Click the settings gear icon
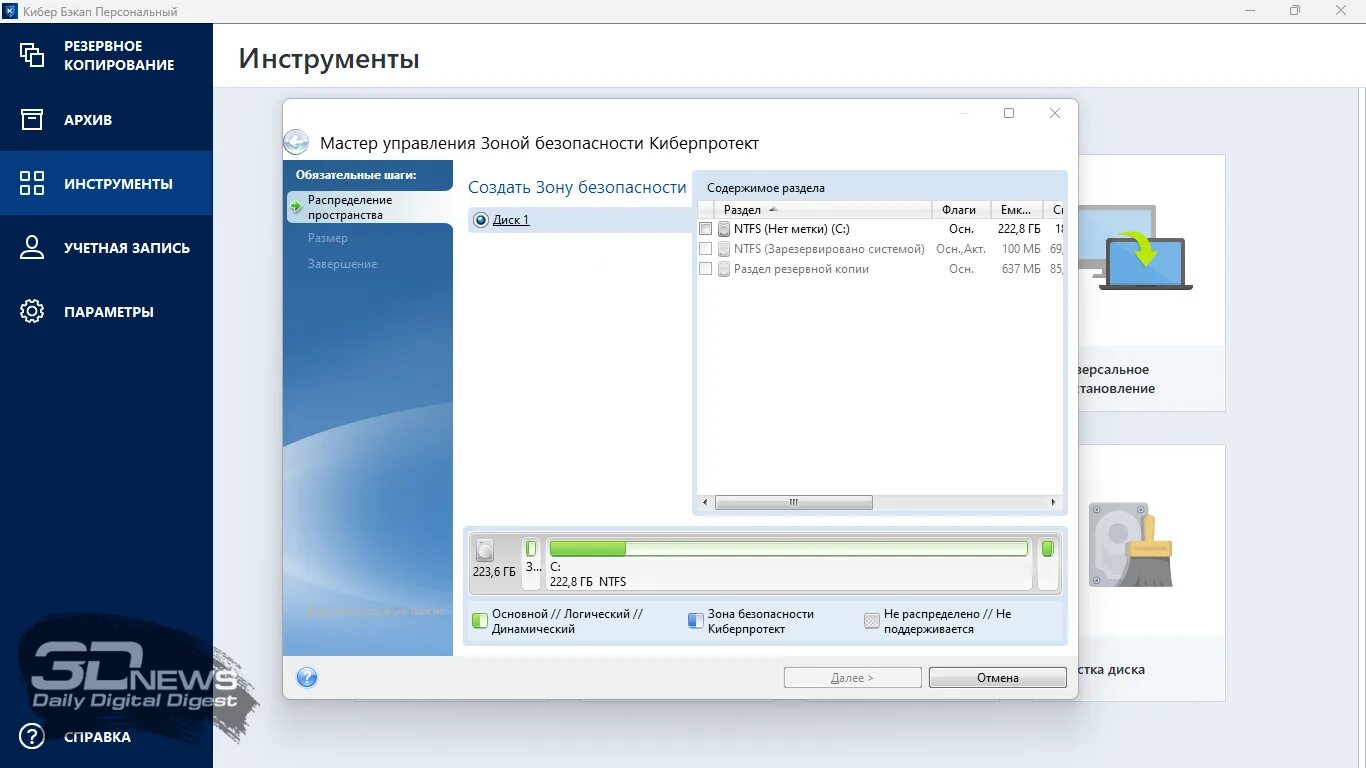Viewport: 1366px width, 768px height. tap(32, 311)
